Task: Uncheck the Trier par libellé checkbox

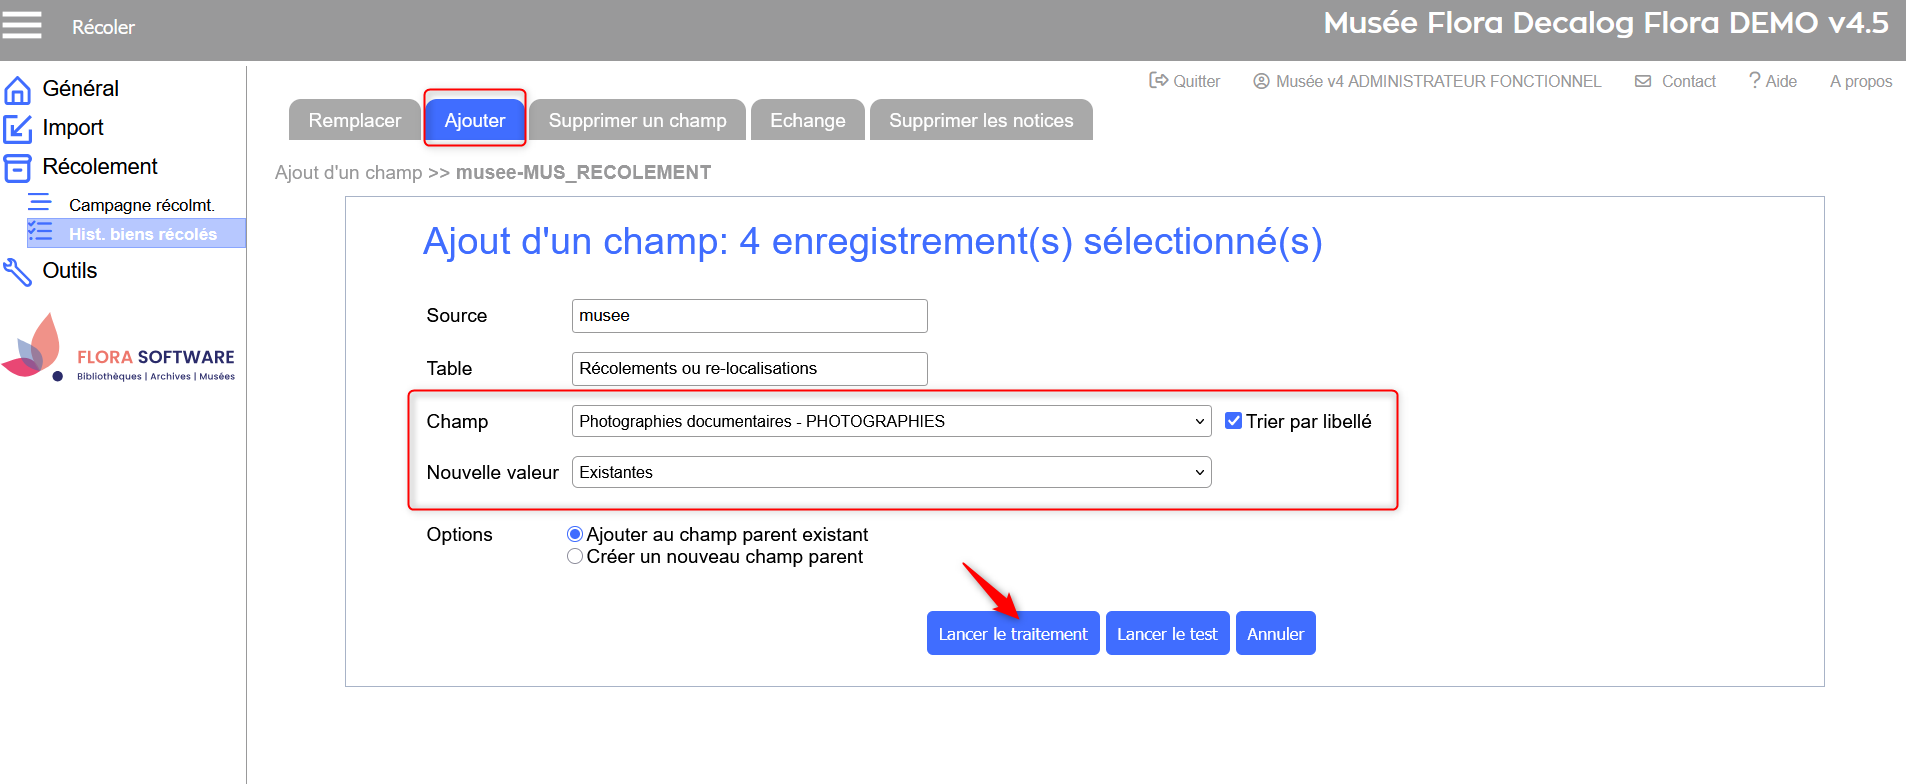Action: click(1234, 421)
